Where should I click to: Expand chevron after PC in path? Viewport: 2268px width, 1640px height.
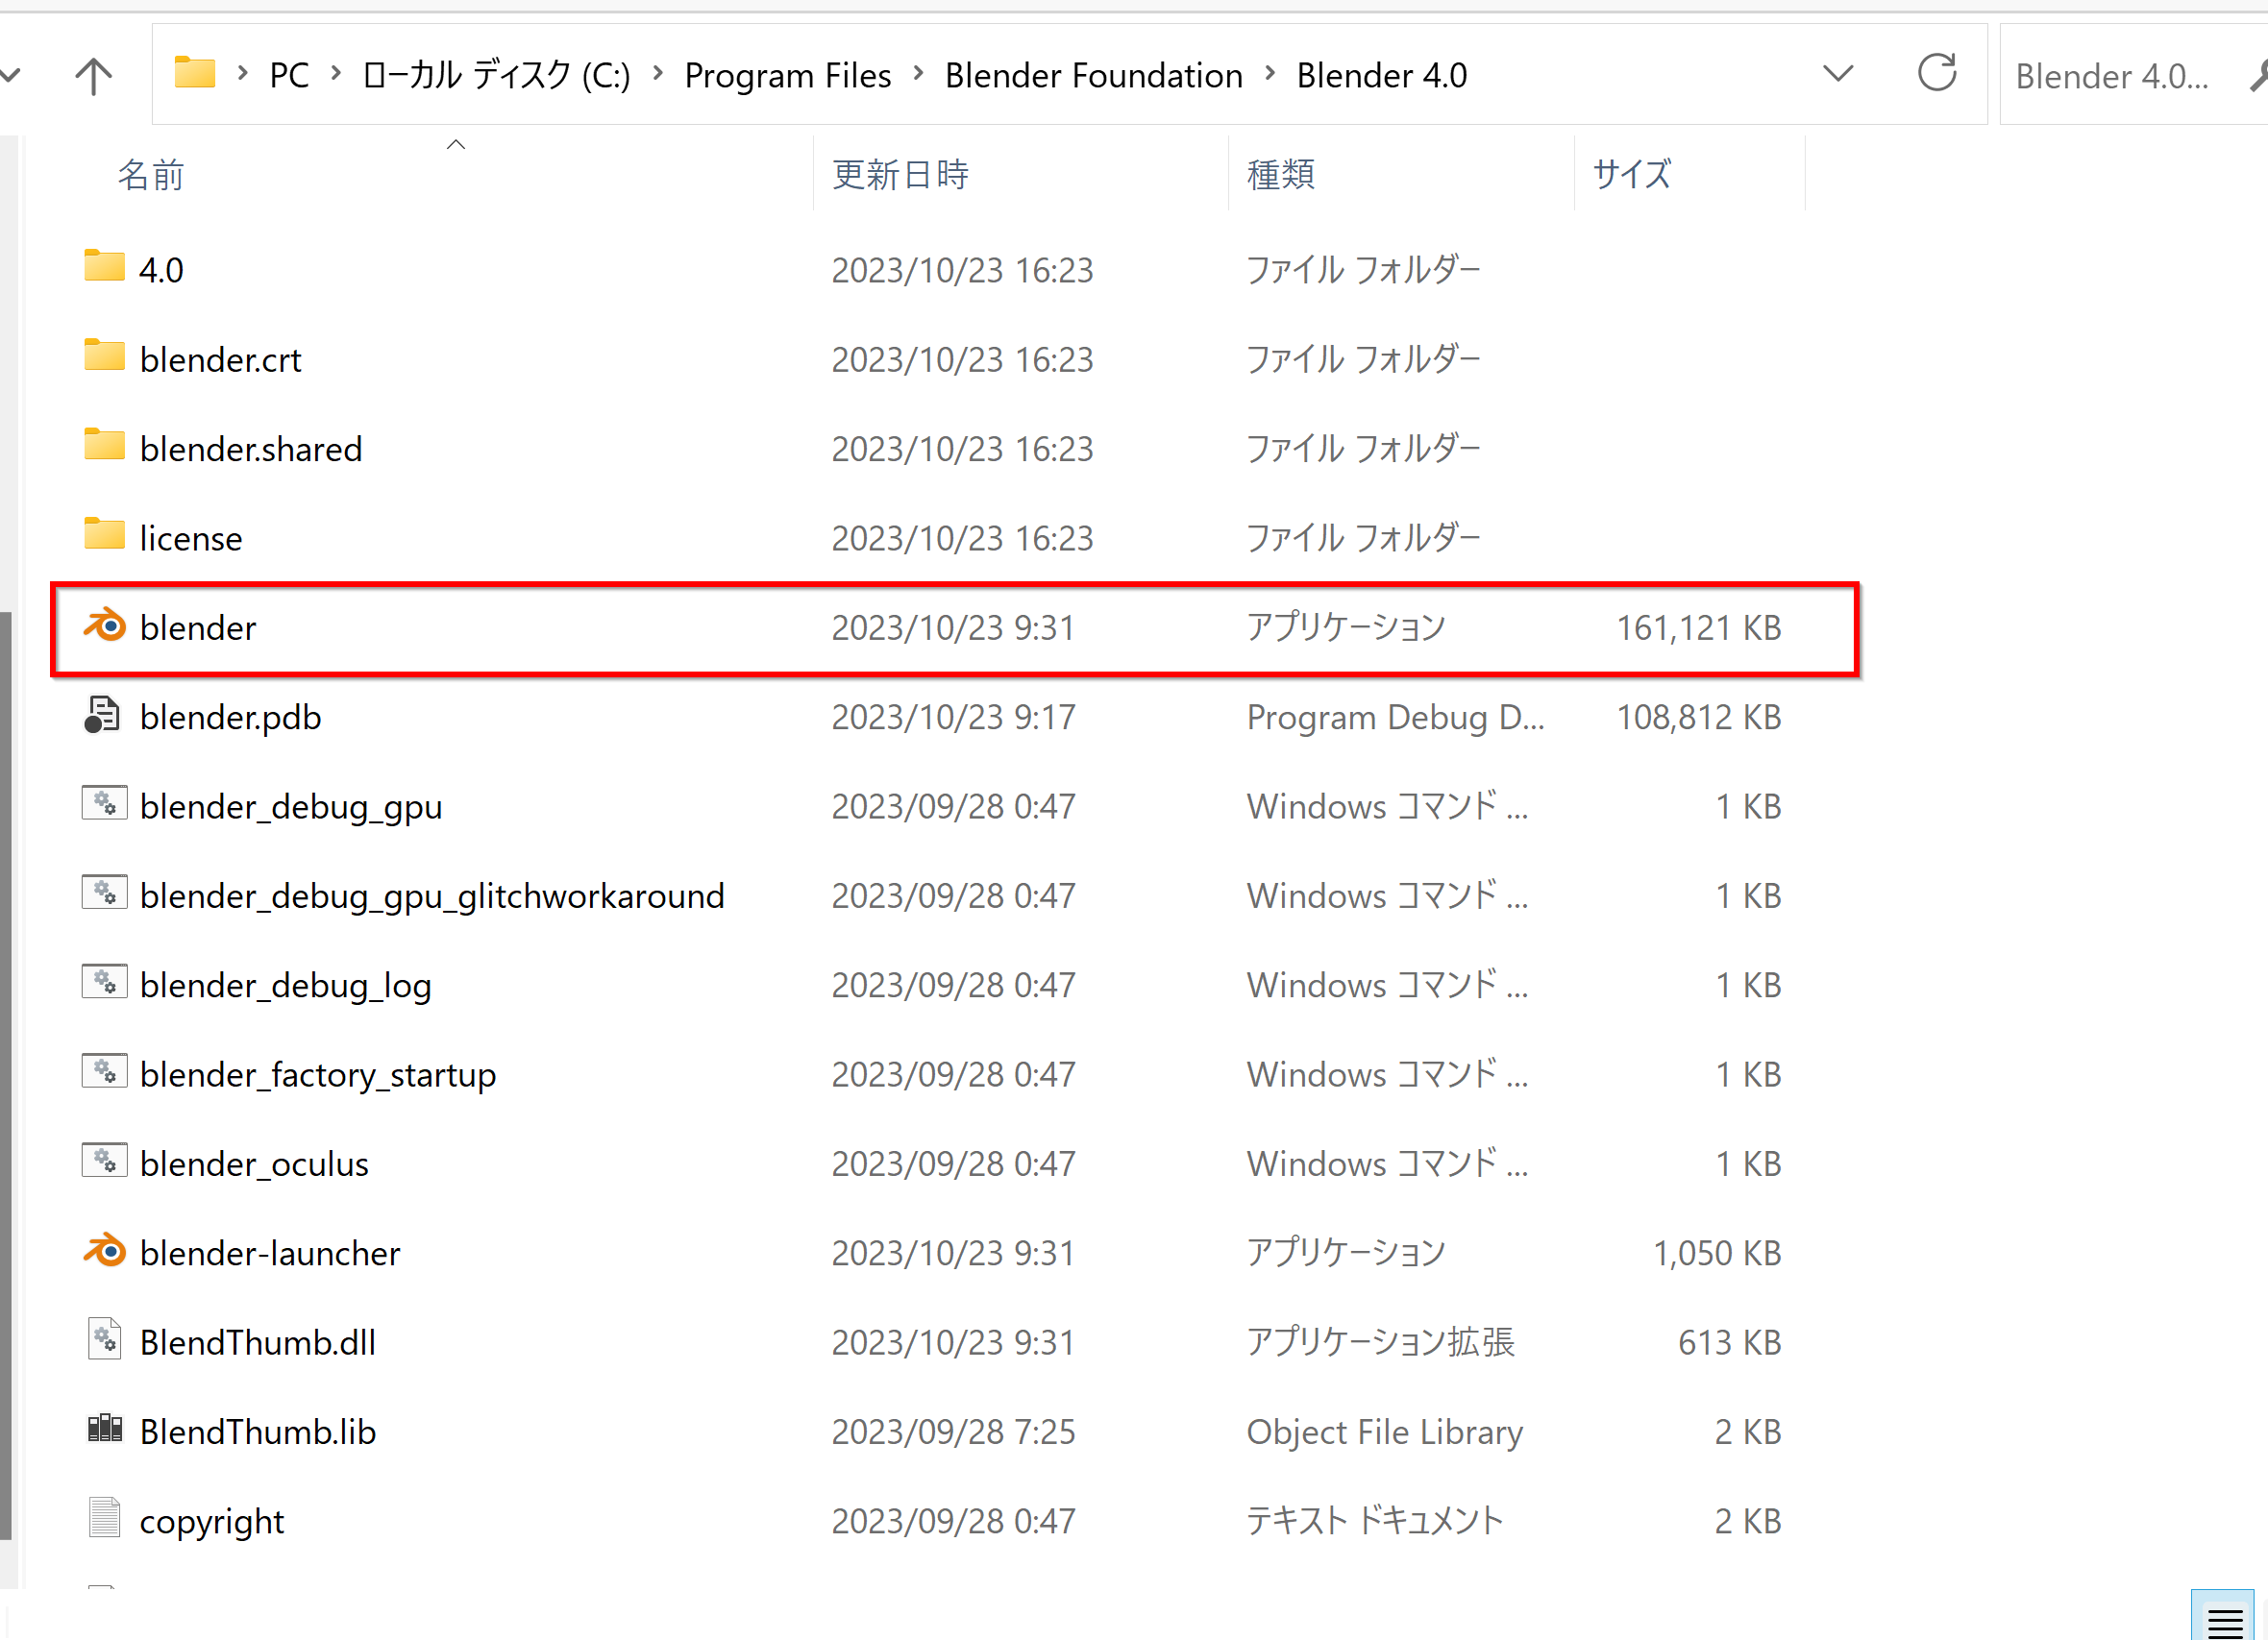coord(336,74)
